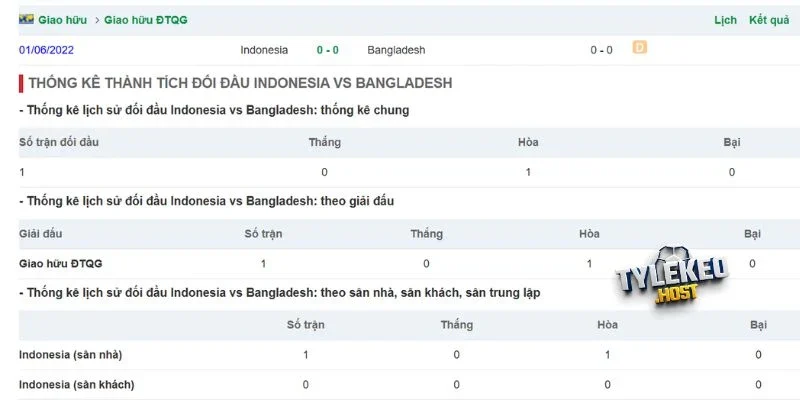
Task: Switch to the Kết quả tab
Action: 769,20
